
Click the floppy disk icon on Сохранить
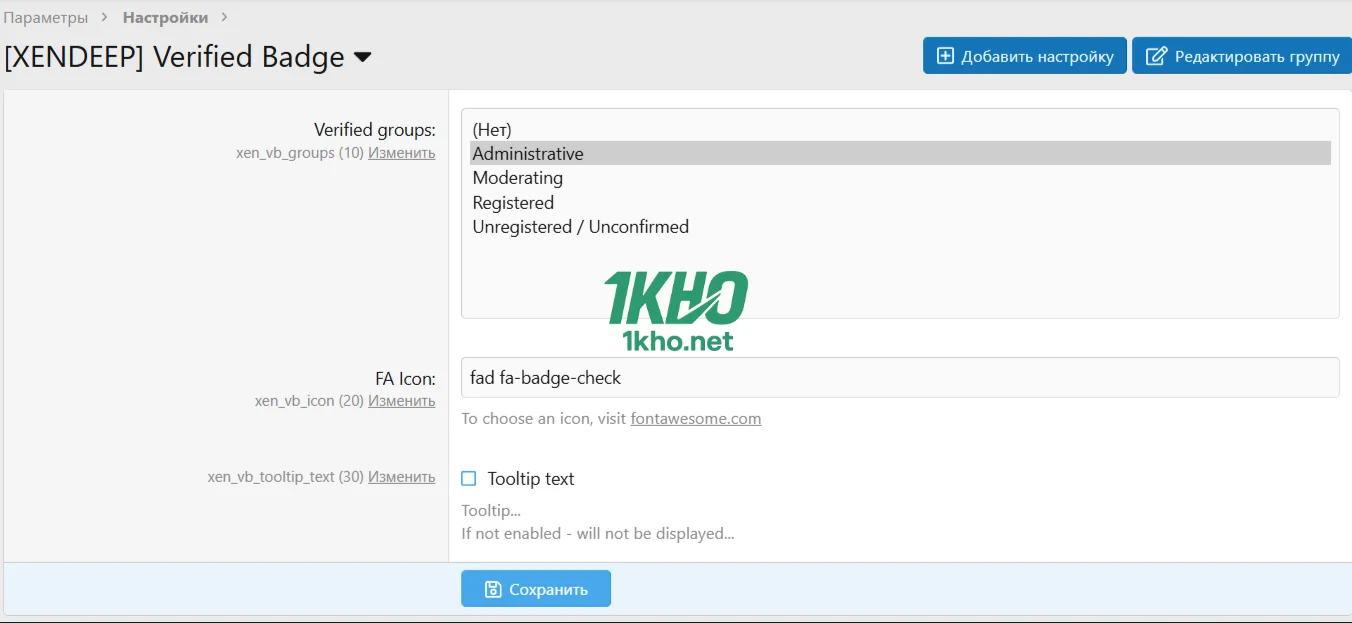[492, 589]
